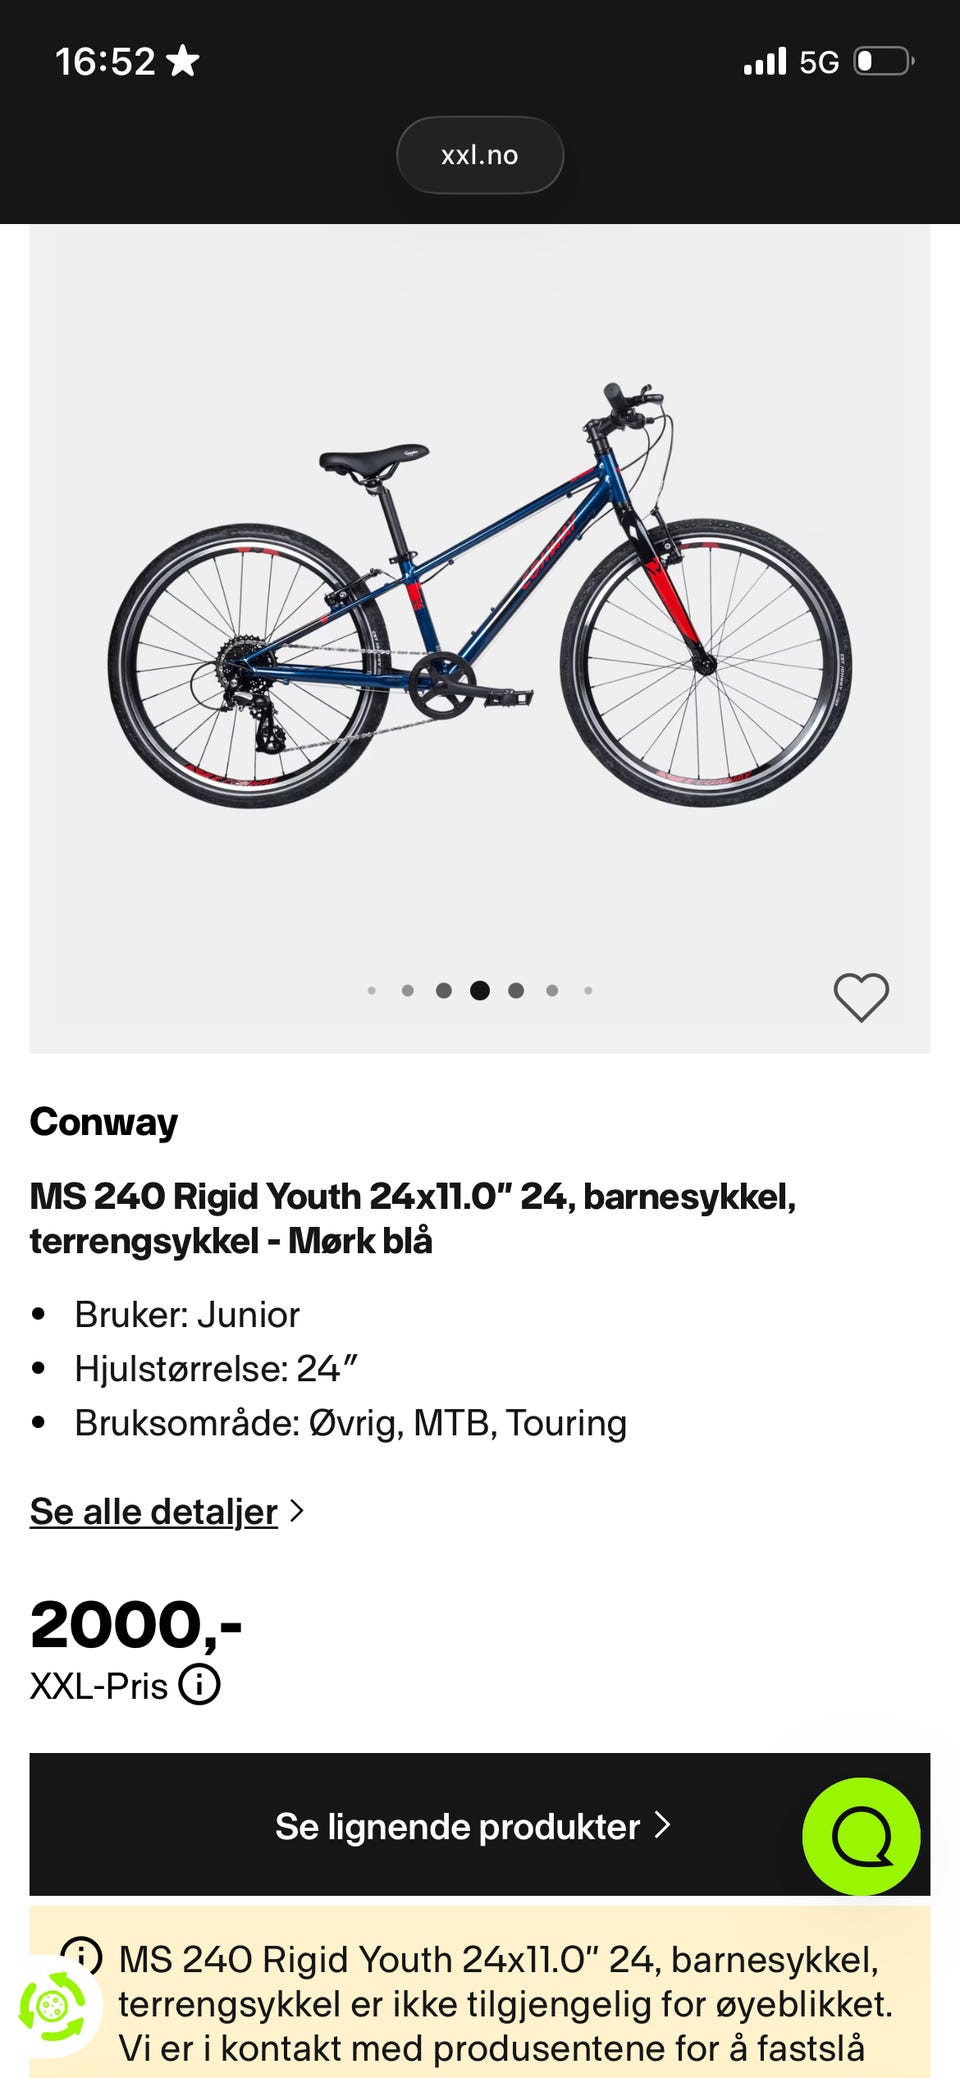
Task: Tap the info icon in the yellow availability notice
Action: (x=82, y=1954)
